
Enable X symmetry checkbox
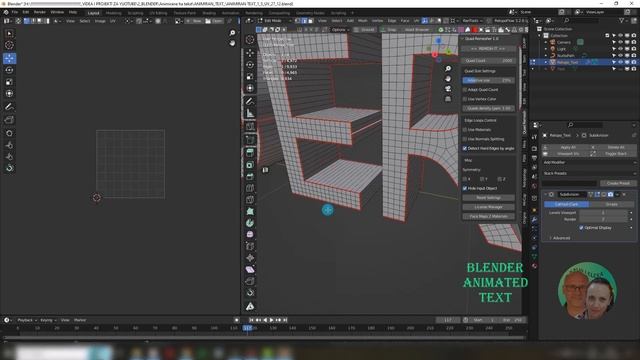point(465,179)
